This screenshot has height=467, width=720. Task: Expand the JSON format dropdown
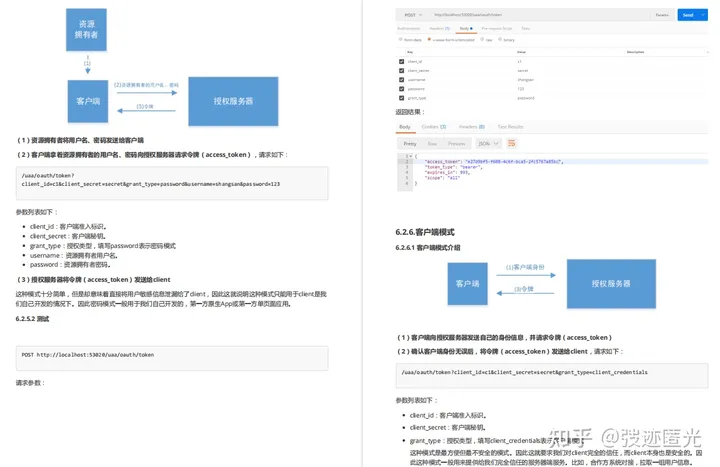488,144
